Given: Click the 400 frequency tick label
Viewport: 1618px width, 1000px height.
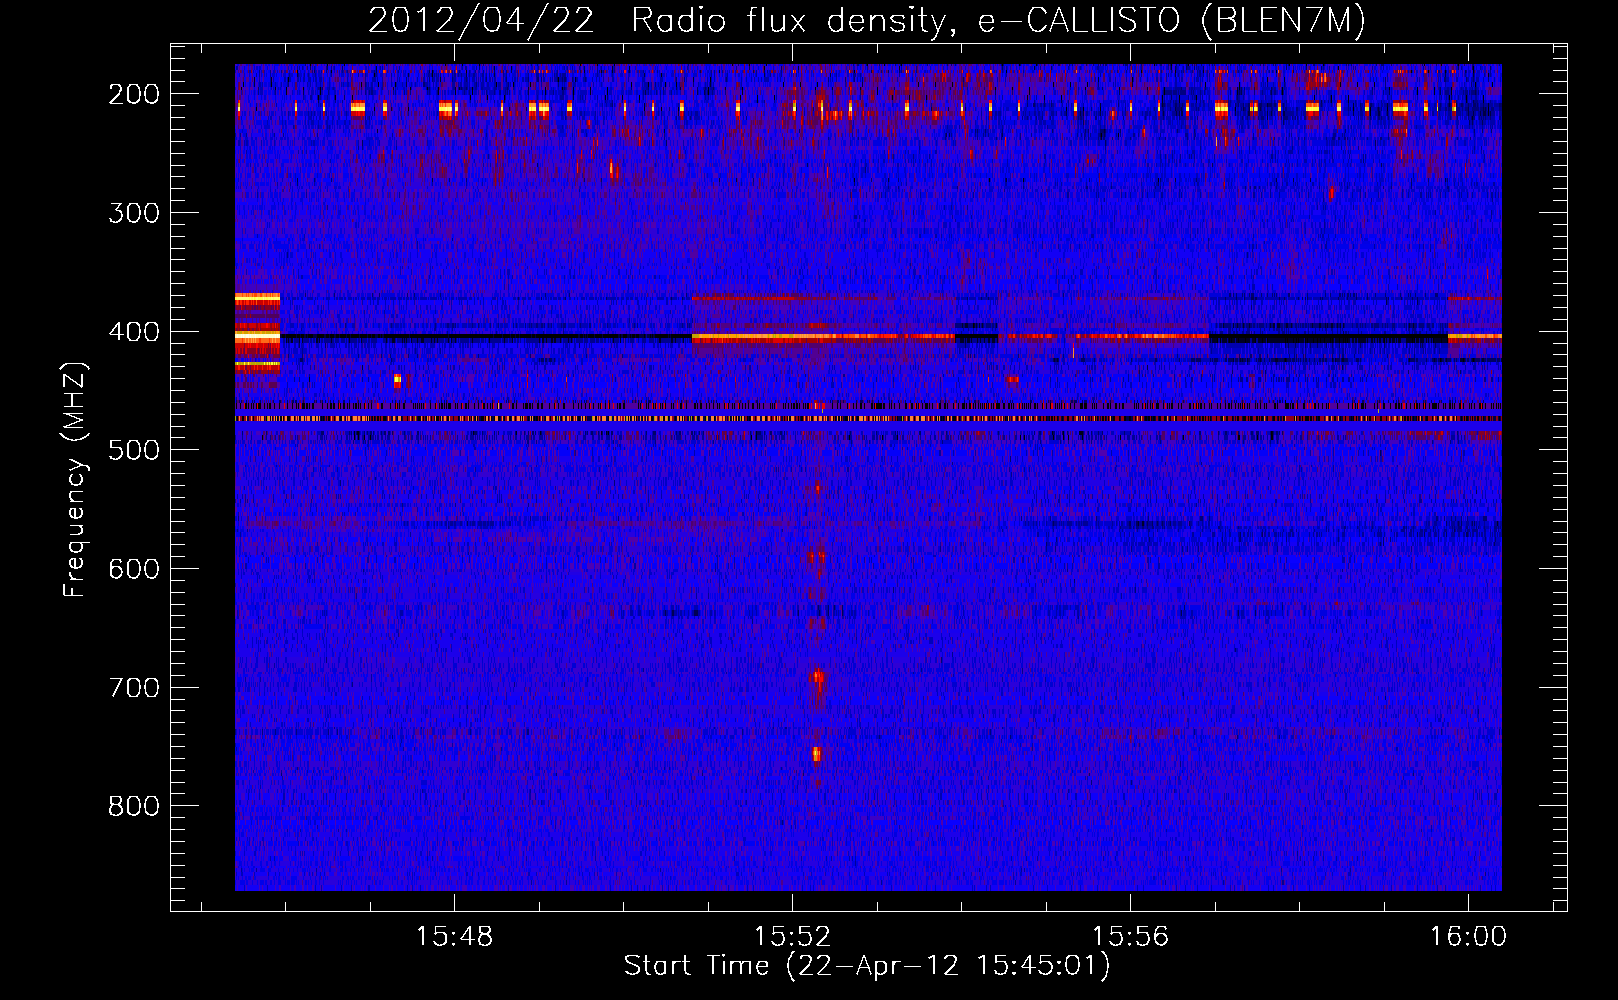Looking at the screenshot, I should pos(134,332).
